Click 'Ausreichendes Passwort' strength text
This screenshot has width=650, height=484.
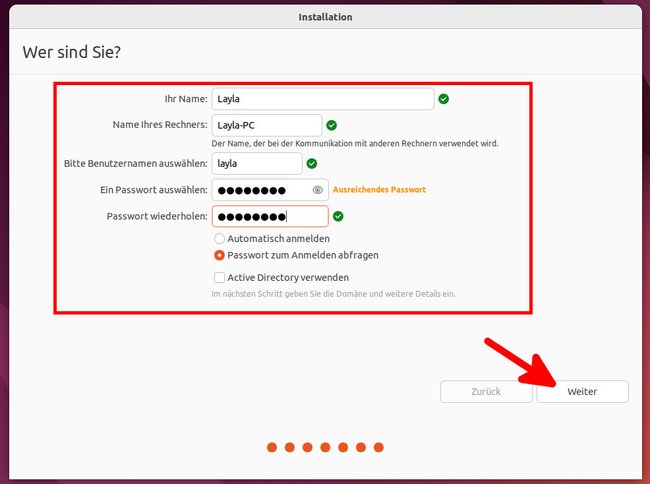pos(379,190)
